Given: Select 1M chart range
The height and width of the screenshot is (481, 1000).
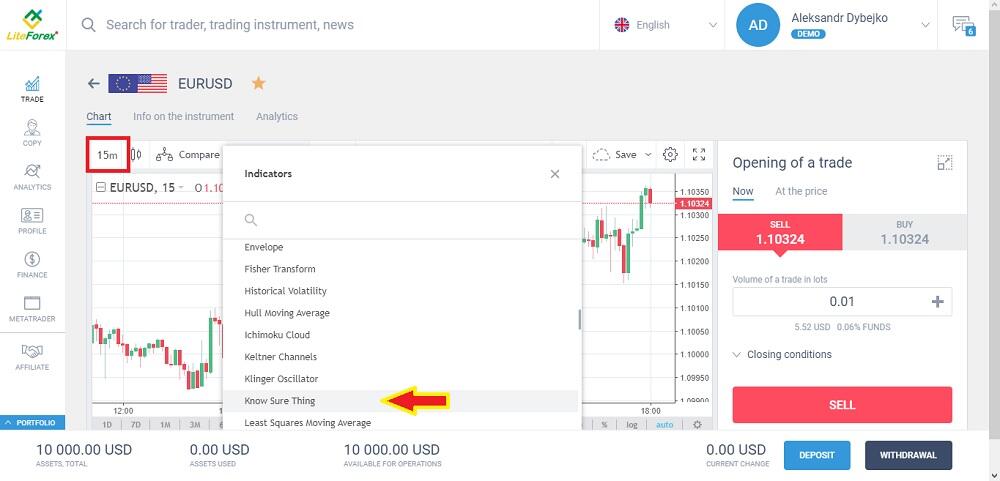Looking at the screenshot, I should [x=165, y=425].
